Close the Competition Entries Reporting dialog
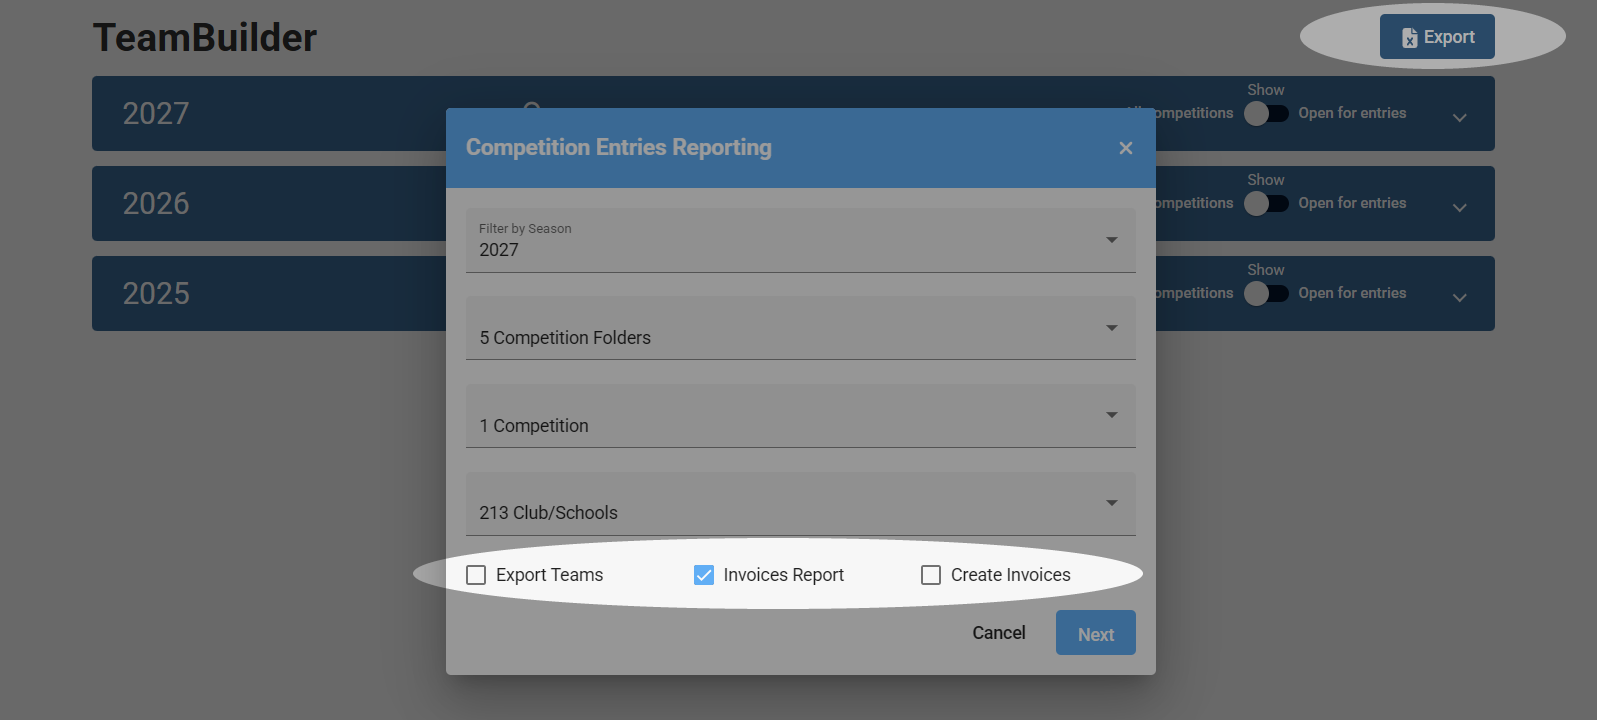 (x=1126, y=148)
